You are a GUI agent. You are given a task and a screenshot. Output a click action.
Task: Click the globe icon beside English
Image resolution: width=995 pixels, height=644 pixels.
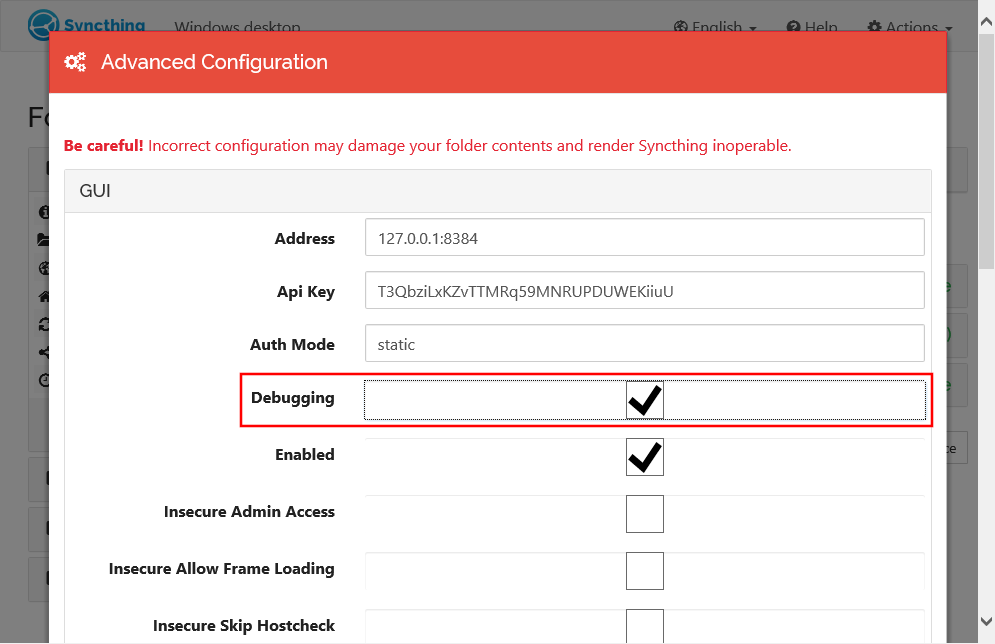tap(681, 27)
